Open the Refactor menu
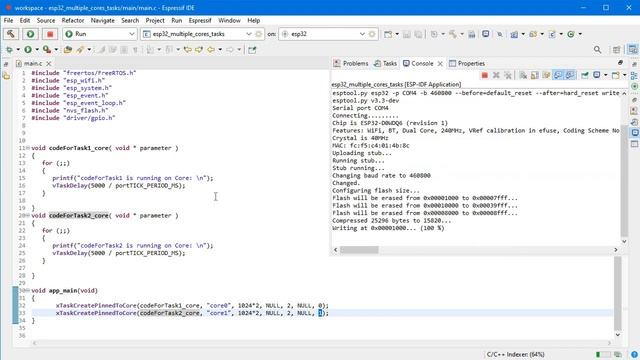Viewport: 640px width, 360px height. [73, 20]
